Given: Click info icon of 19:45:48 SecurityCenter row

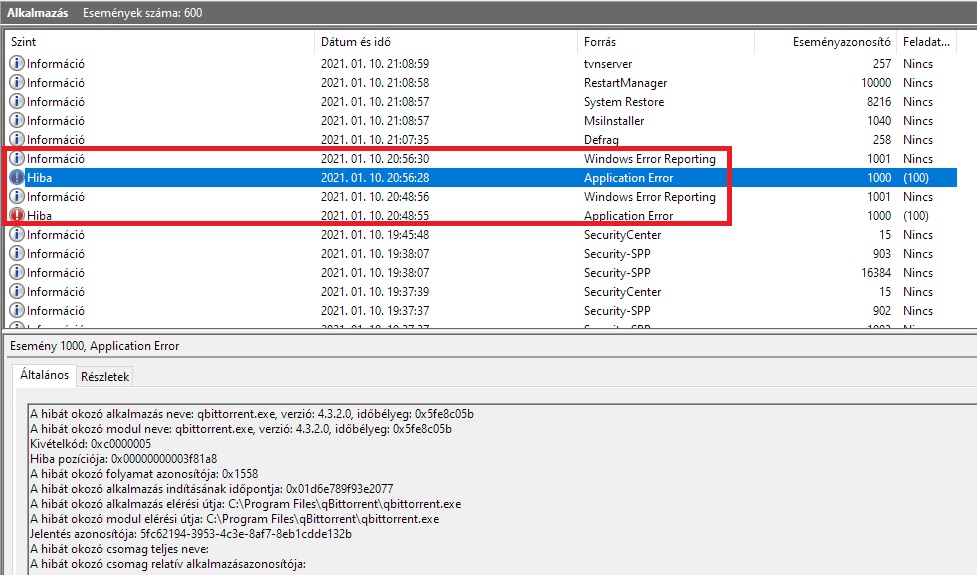Looking at the screenshot, I should 17,234.
